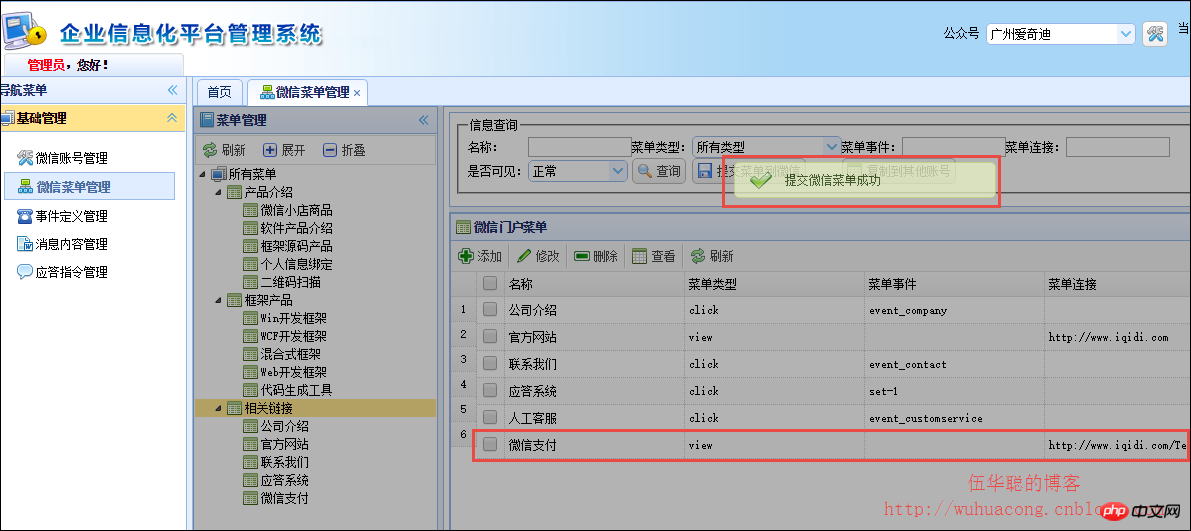Sort by the 菜单事件 column header
This screenshot has width=1191, height=531.
(x=954, y=284)
